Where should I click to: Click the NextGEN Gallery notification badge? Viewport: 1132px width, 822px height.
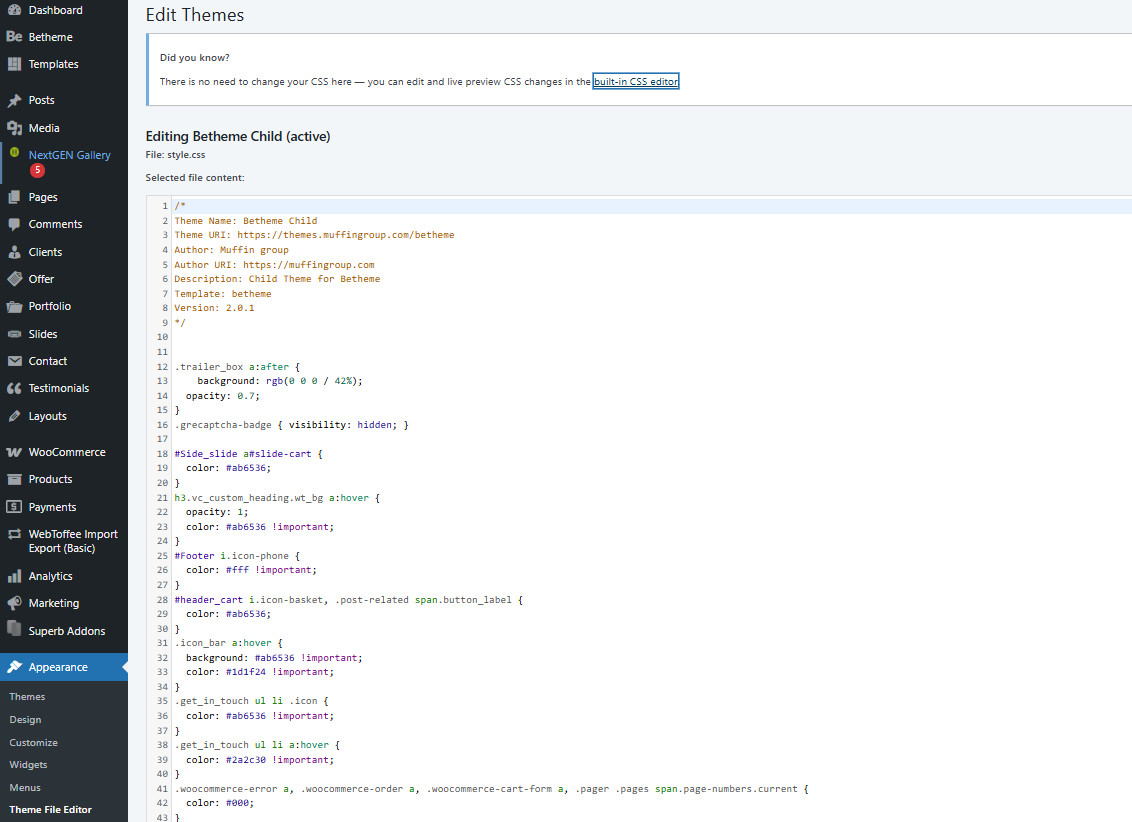click(x=38, y=171)
